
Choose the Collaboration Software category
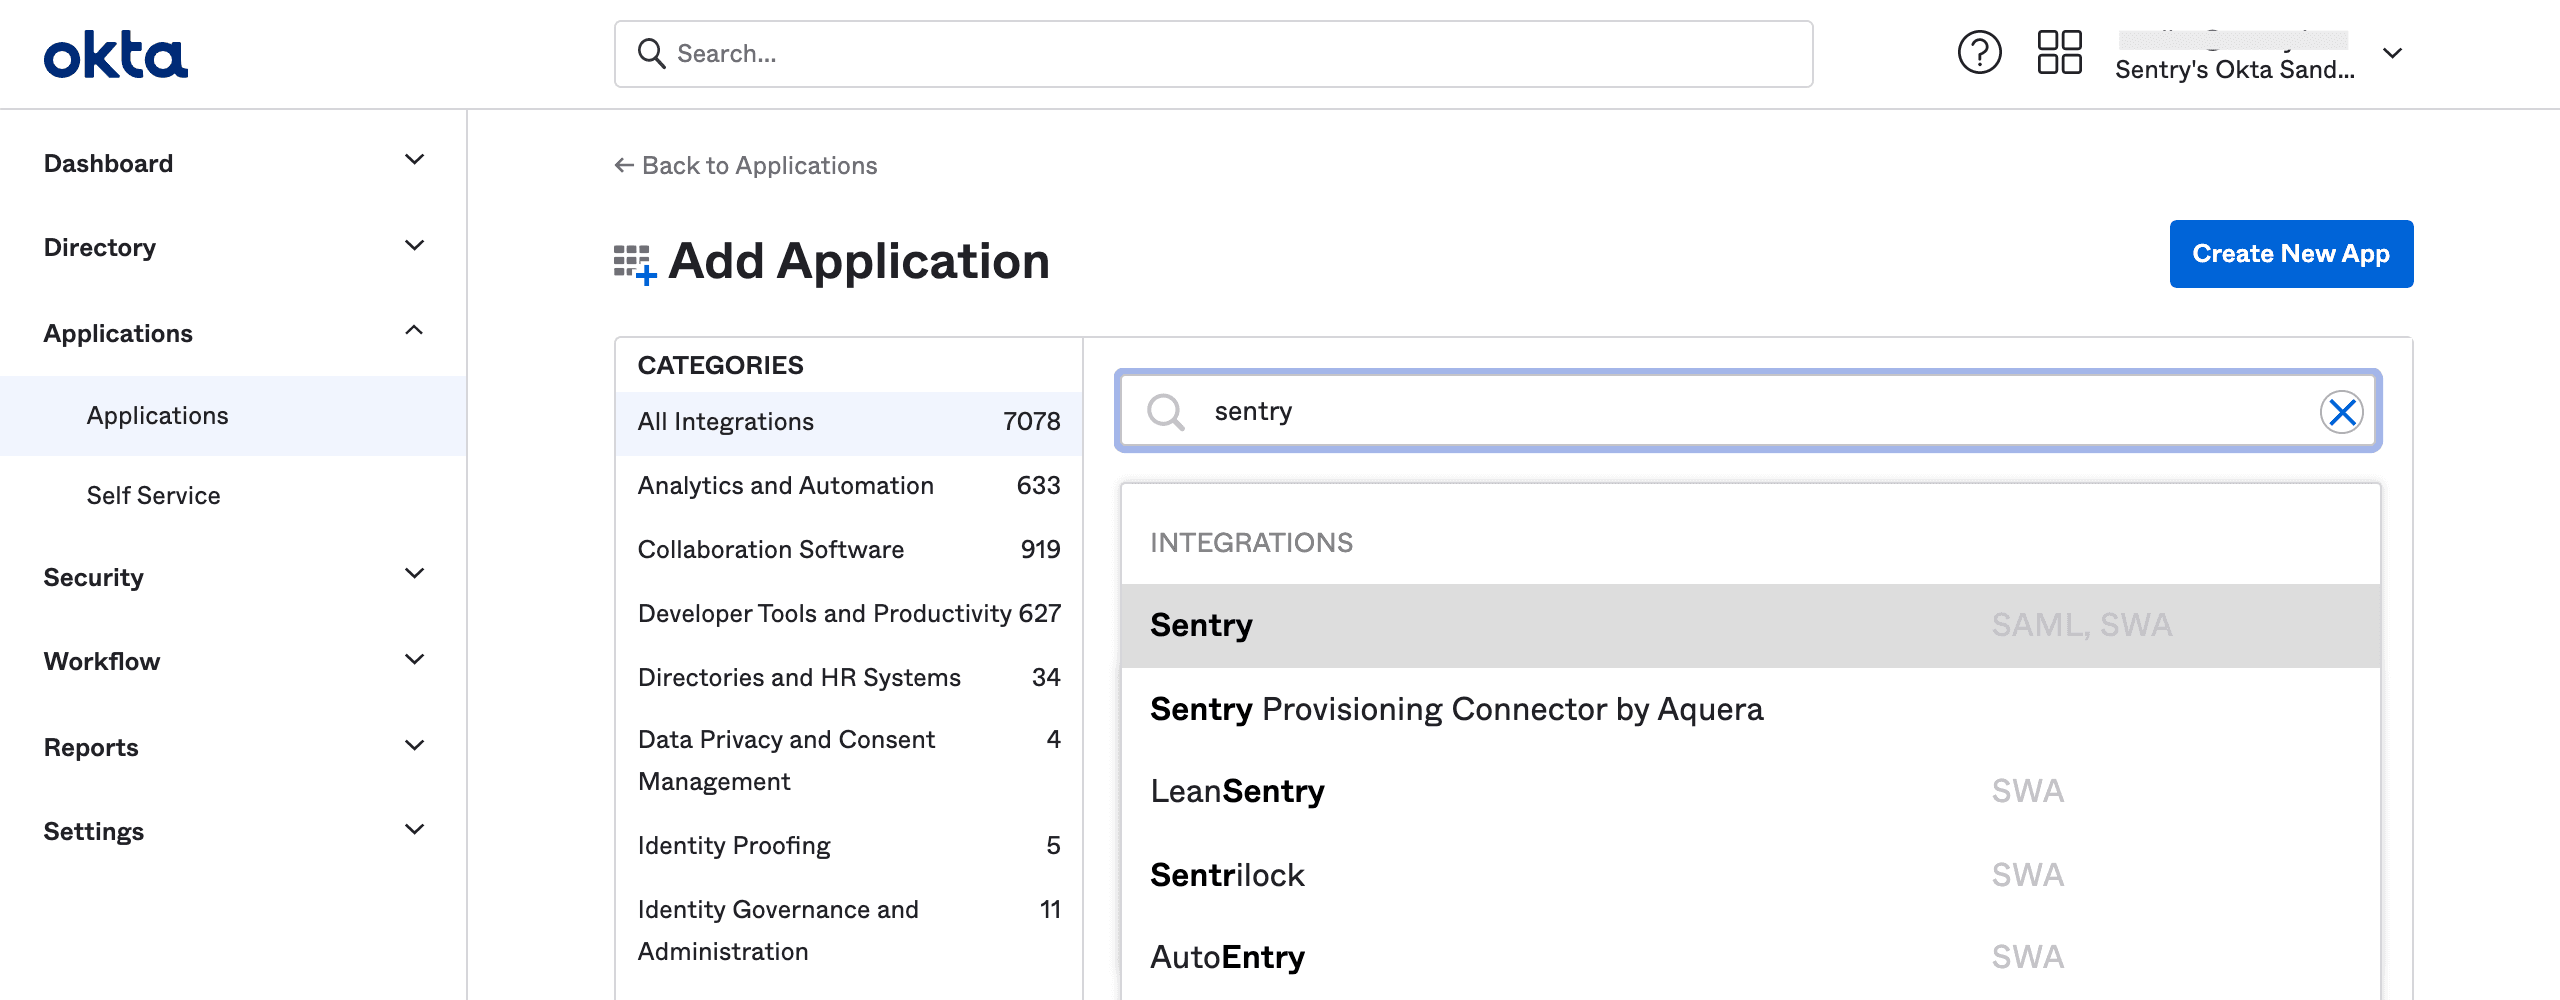[x=770, y=549]
